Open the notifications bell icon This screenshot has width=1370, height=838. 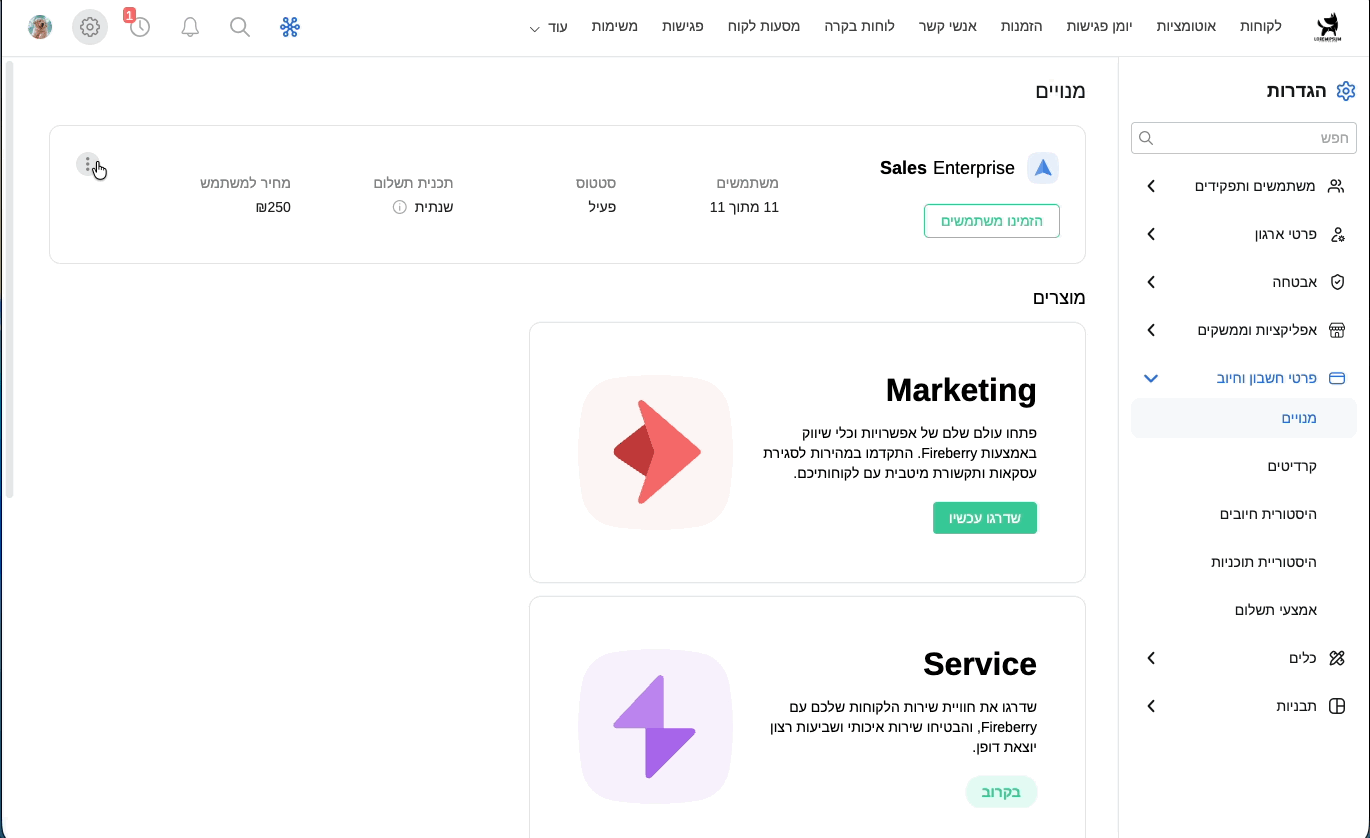[190, 27]
